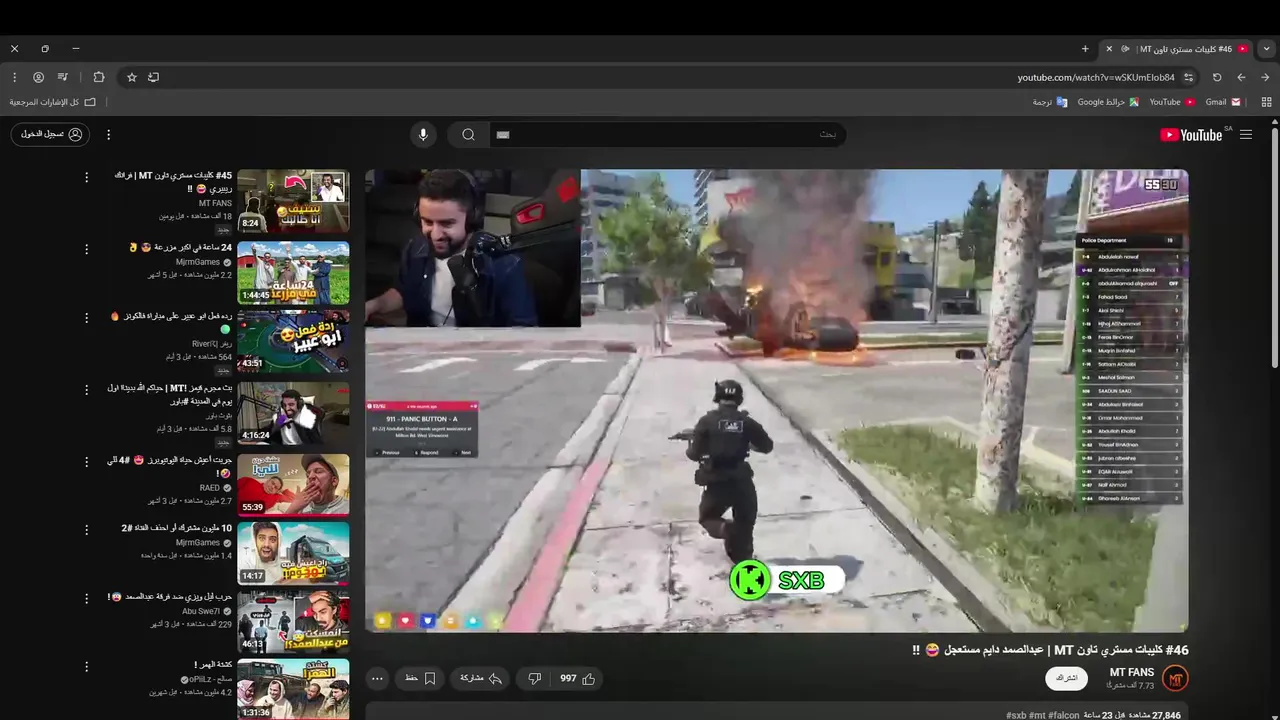Viewport: 1280px width, 720px height.
Task: Open options menu for the 4:16:24 stream video
Action: click(x=86, y=388)
